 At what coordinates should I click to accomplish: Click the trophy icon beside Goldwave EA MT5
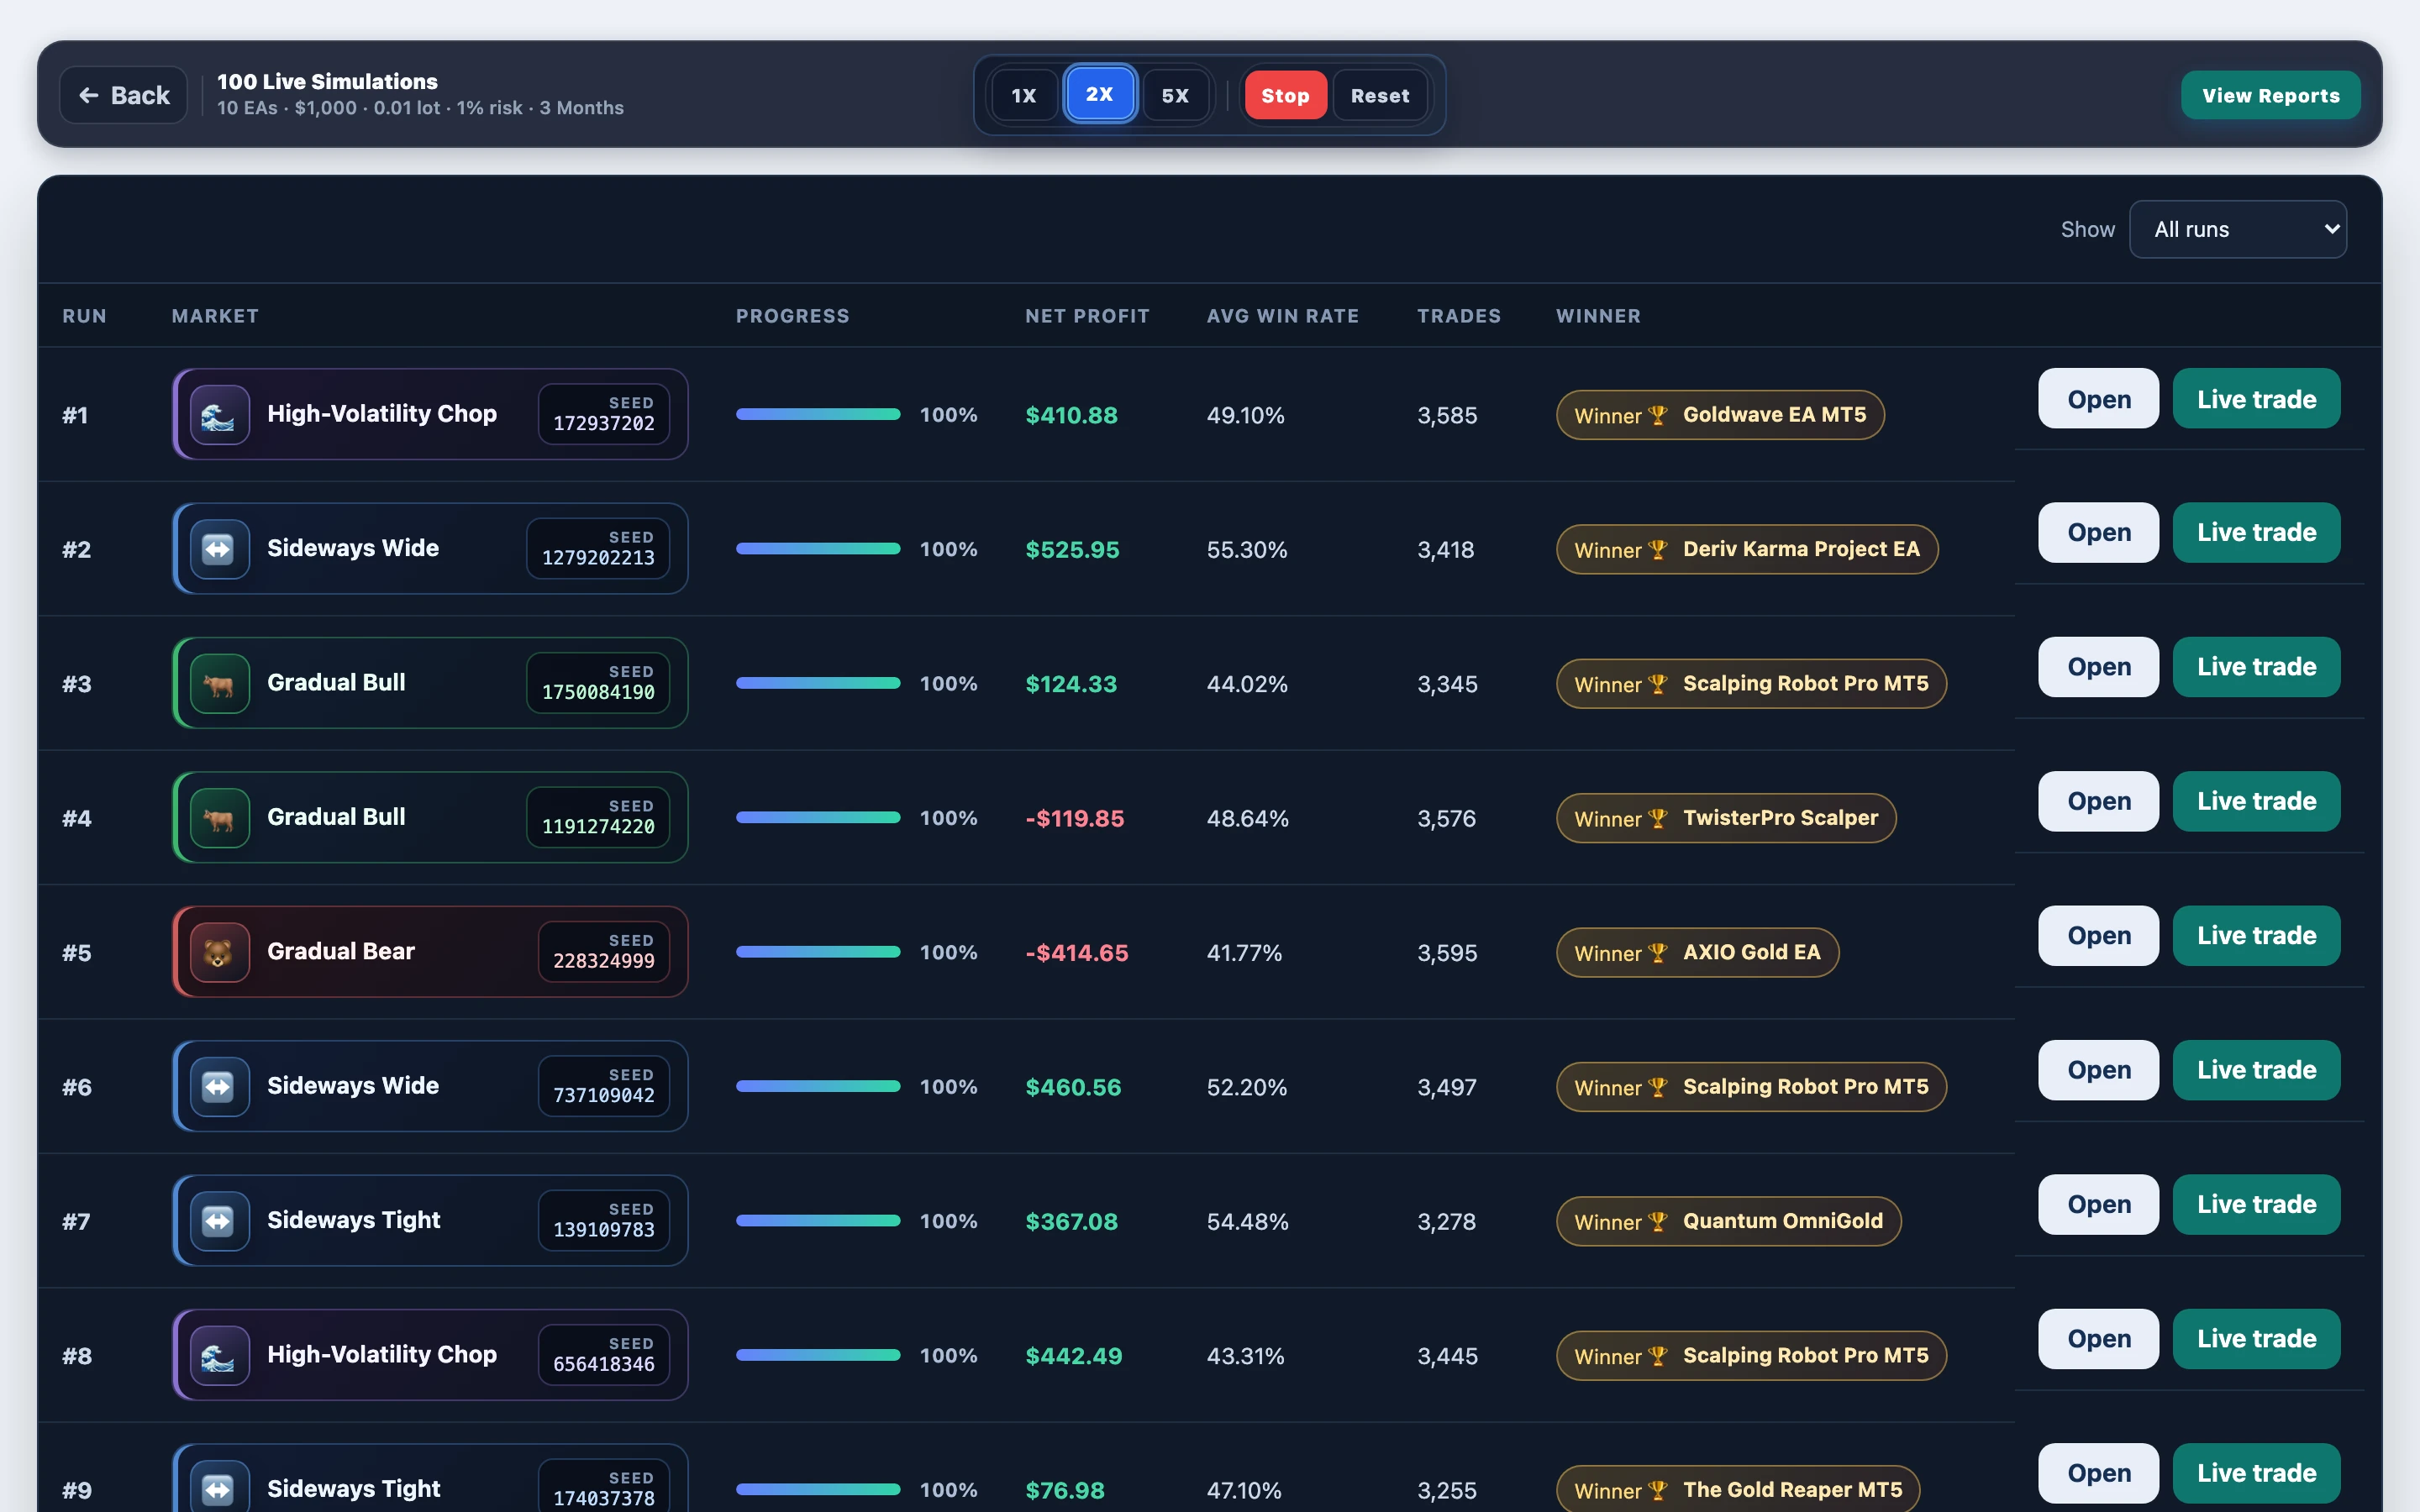pos(1657,415)
